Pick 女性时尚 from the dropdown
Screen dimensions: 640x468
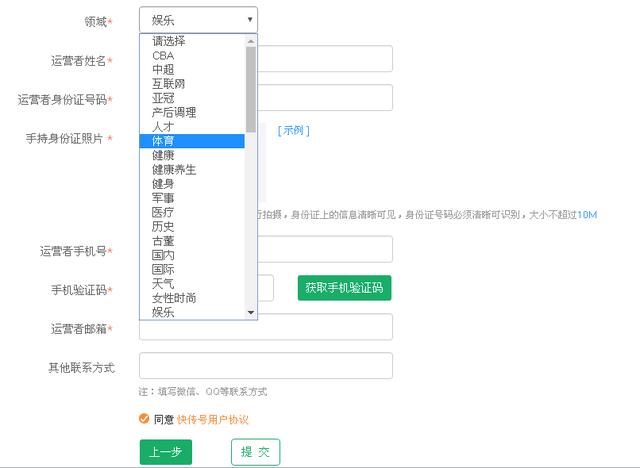click(174, 298)
